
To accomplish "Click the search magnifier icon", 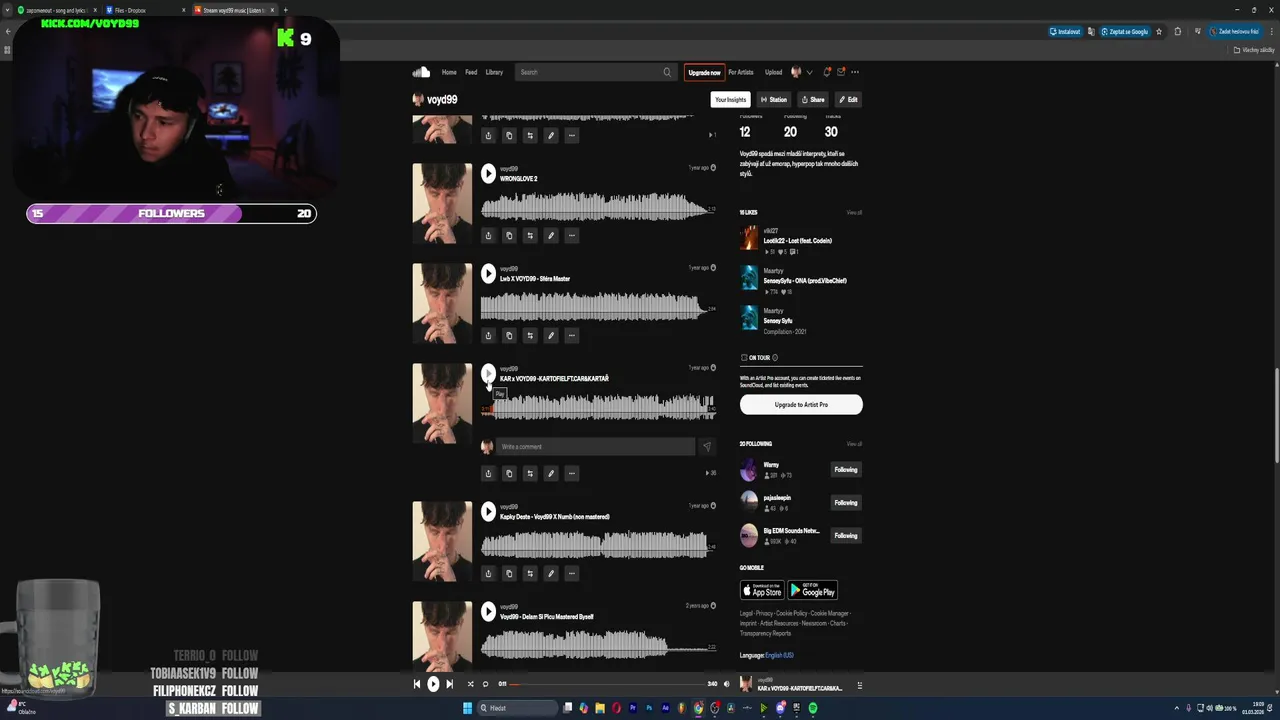I will 667,72.
